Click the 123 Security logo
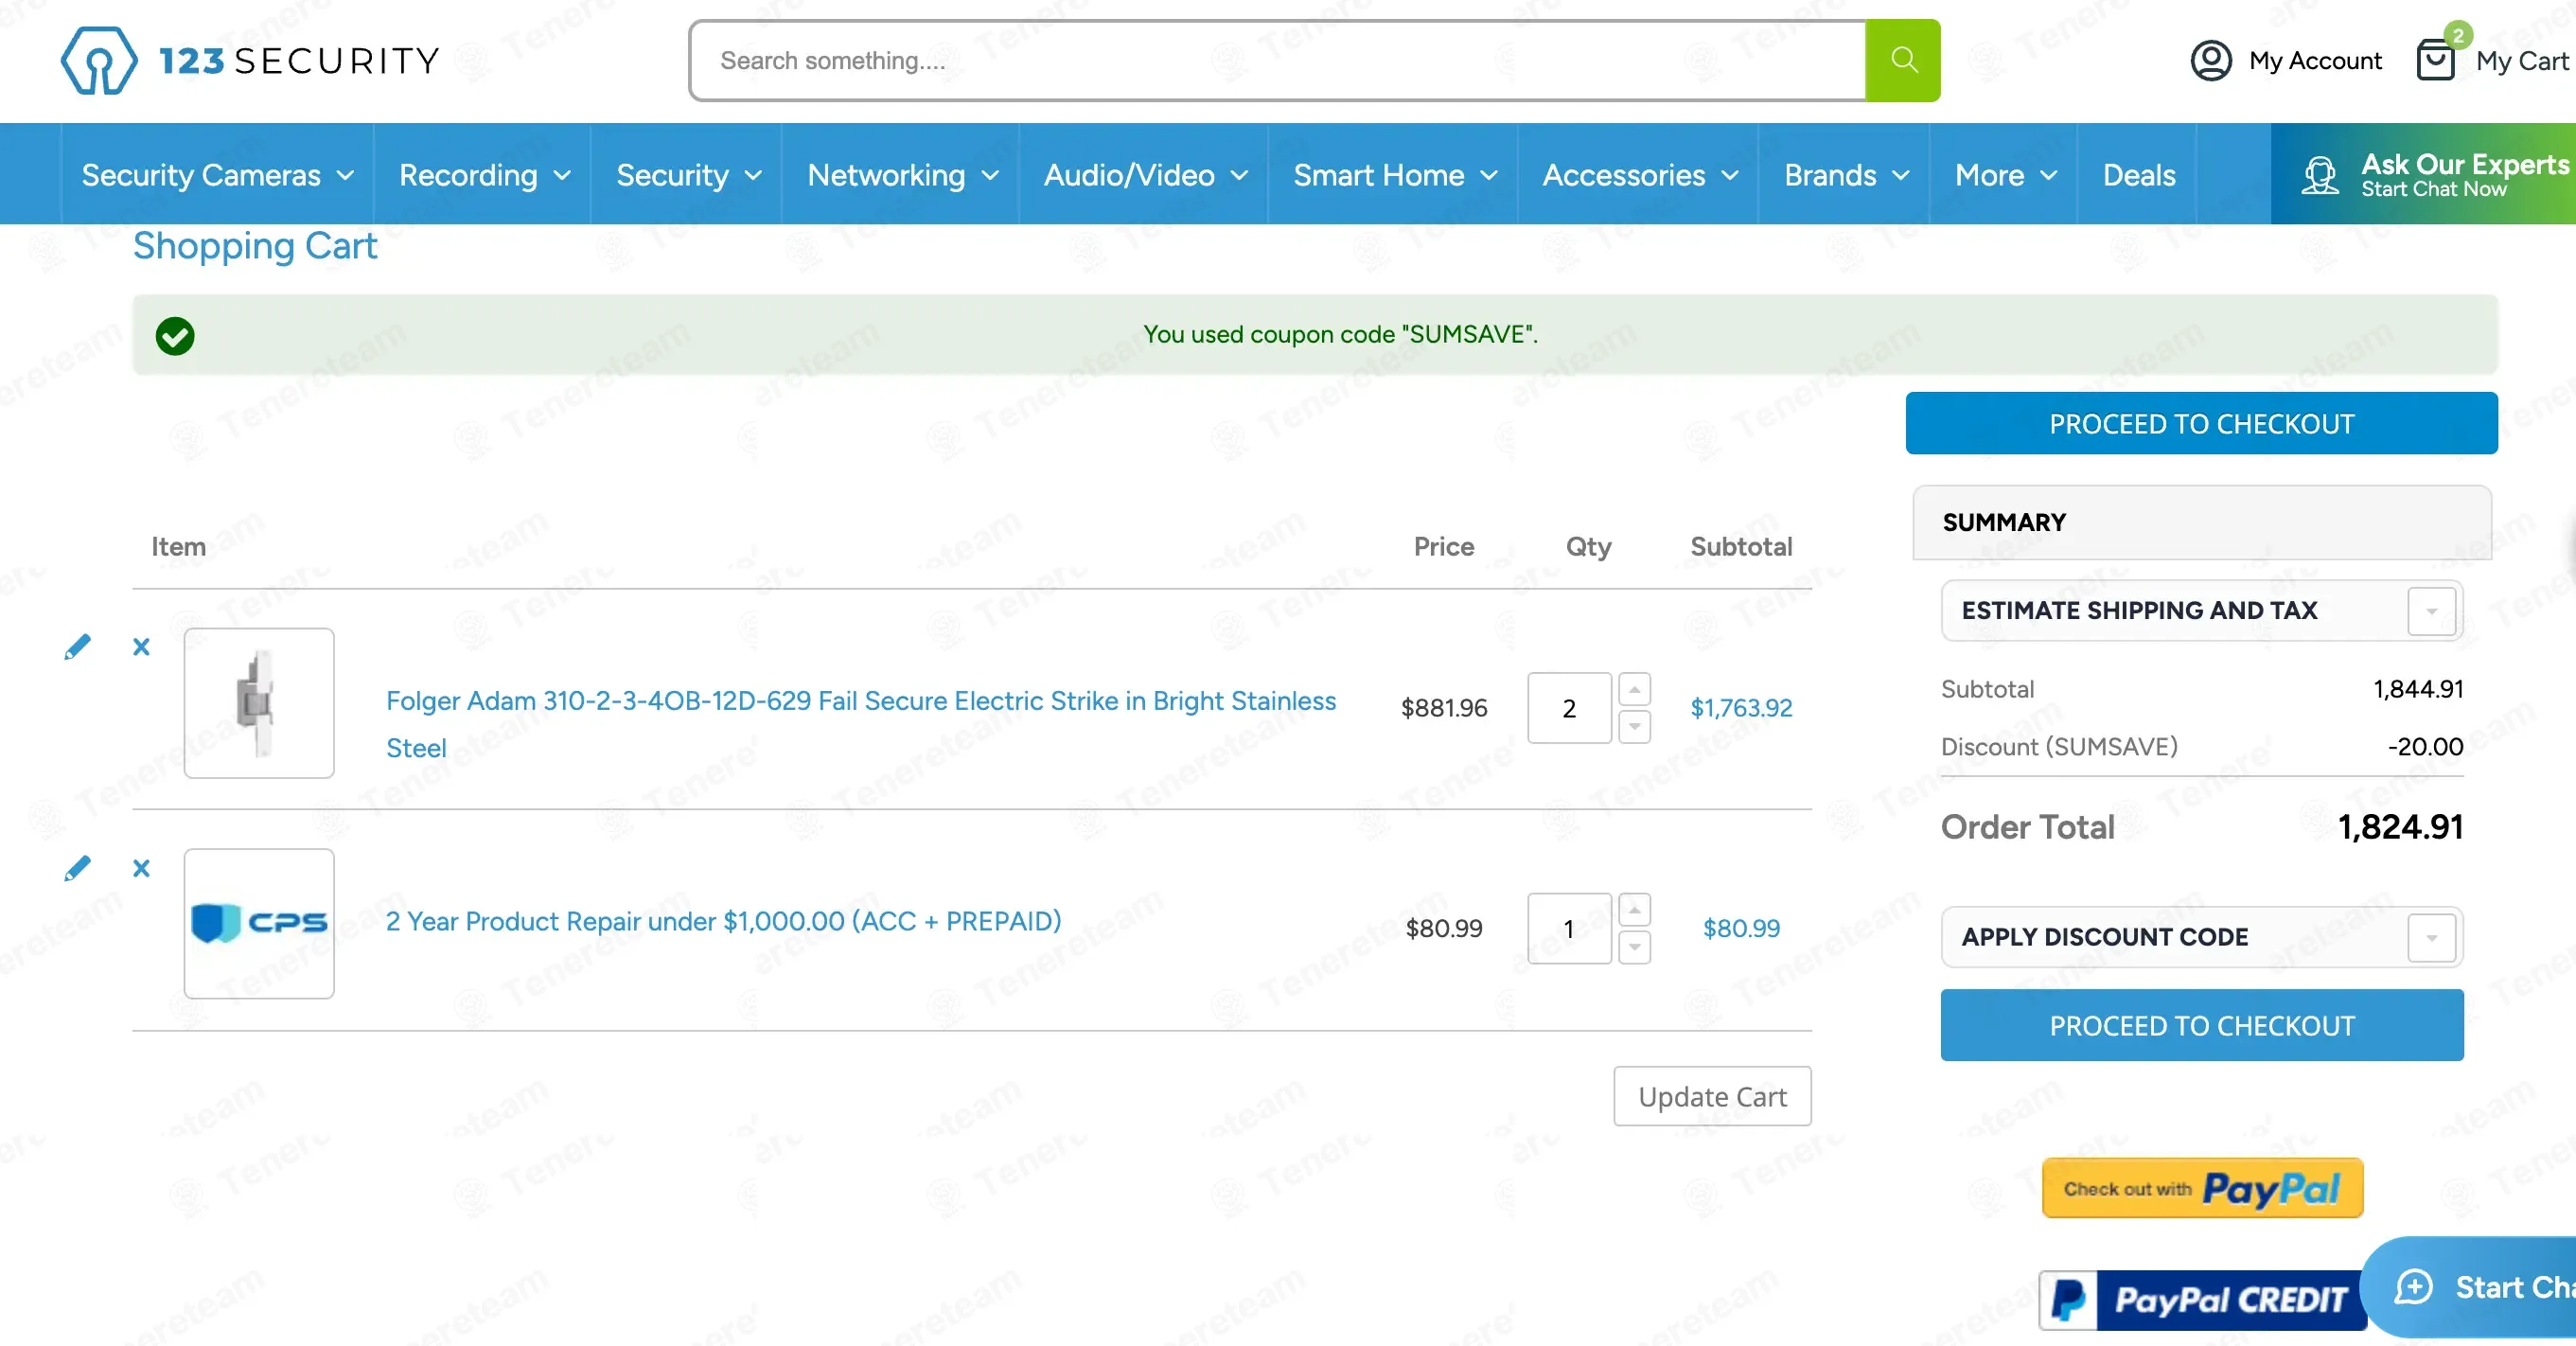 click(250, 60)
